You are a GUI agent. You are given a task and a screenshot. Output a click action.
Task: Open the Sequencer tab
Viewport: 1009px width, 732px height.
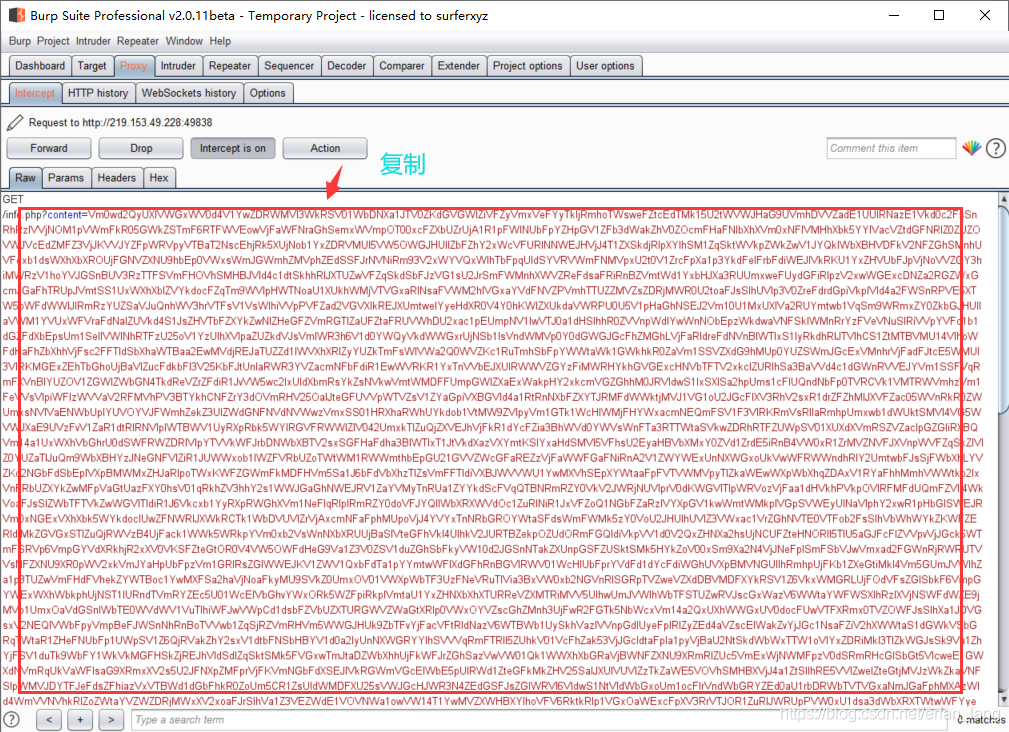[289, 66]
